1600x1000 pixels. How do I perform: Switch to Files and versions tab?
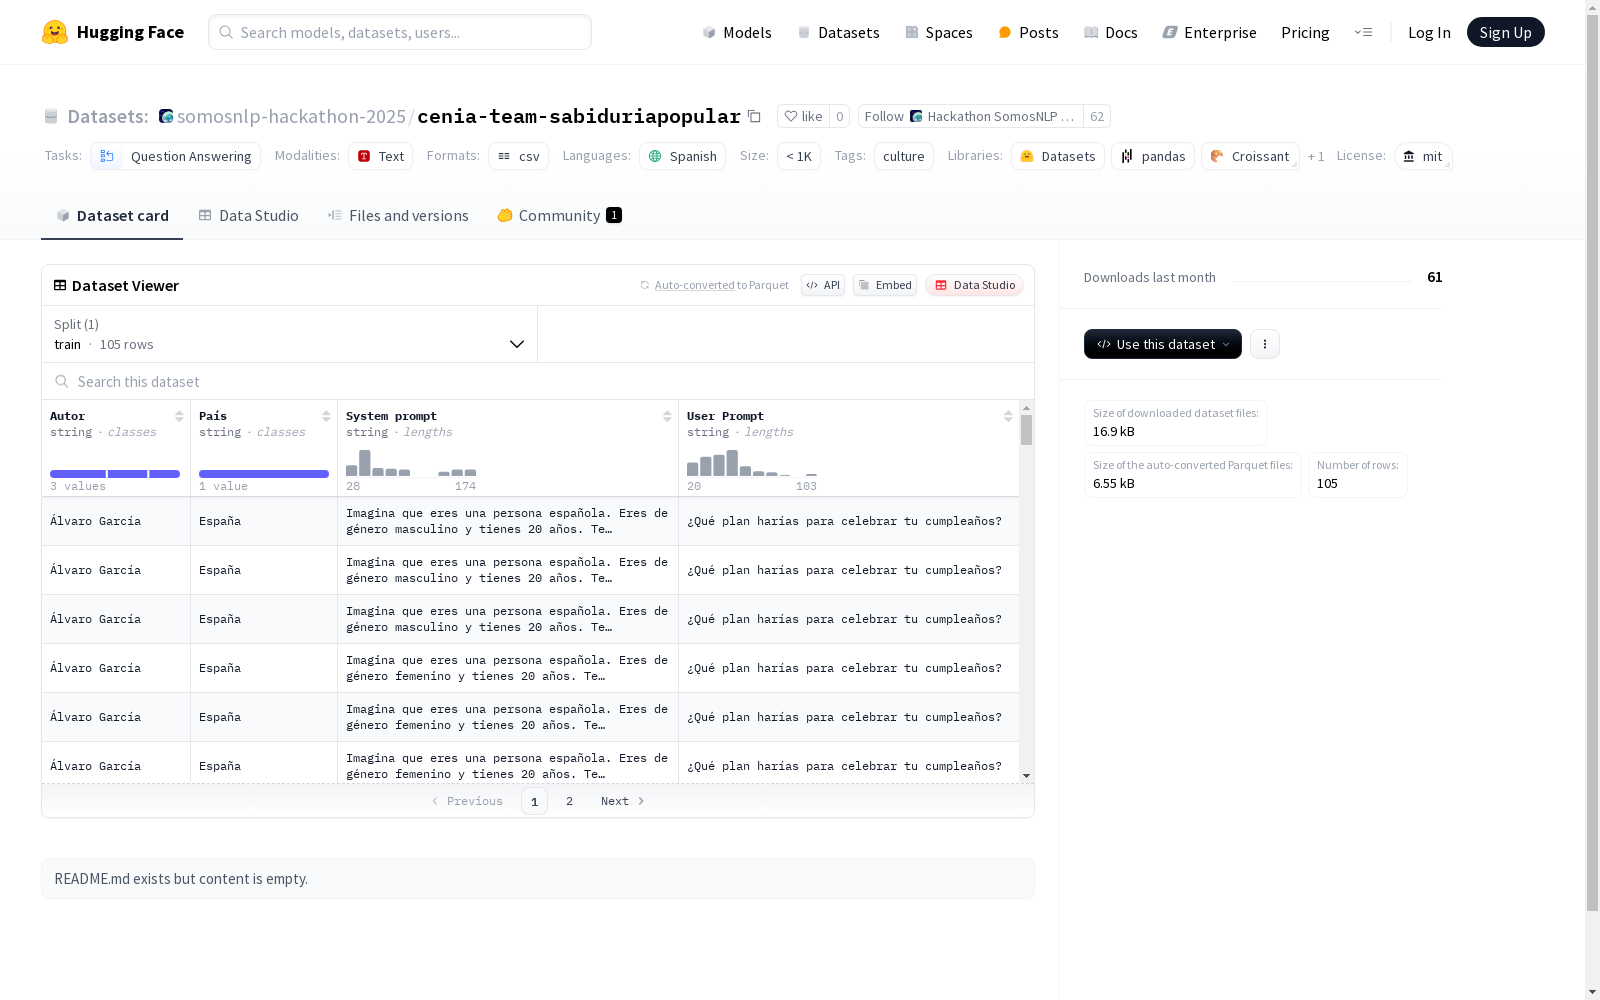pyautogui.click(x=398, y=215)
